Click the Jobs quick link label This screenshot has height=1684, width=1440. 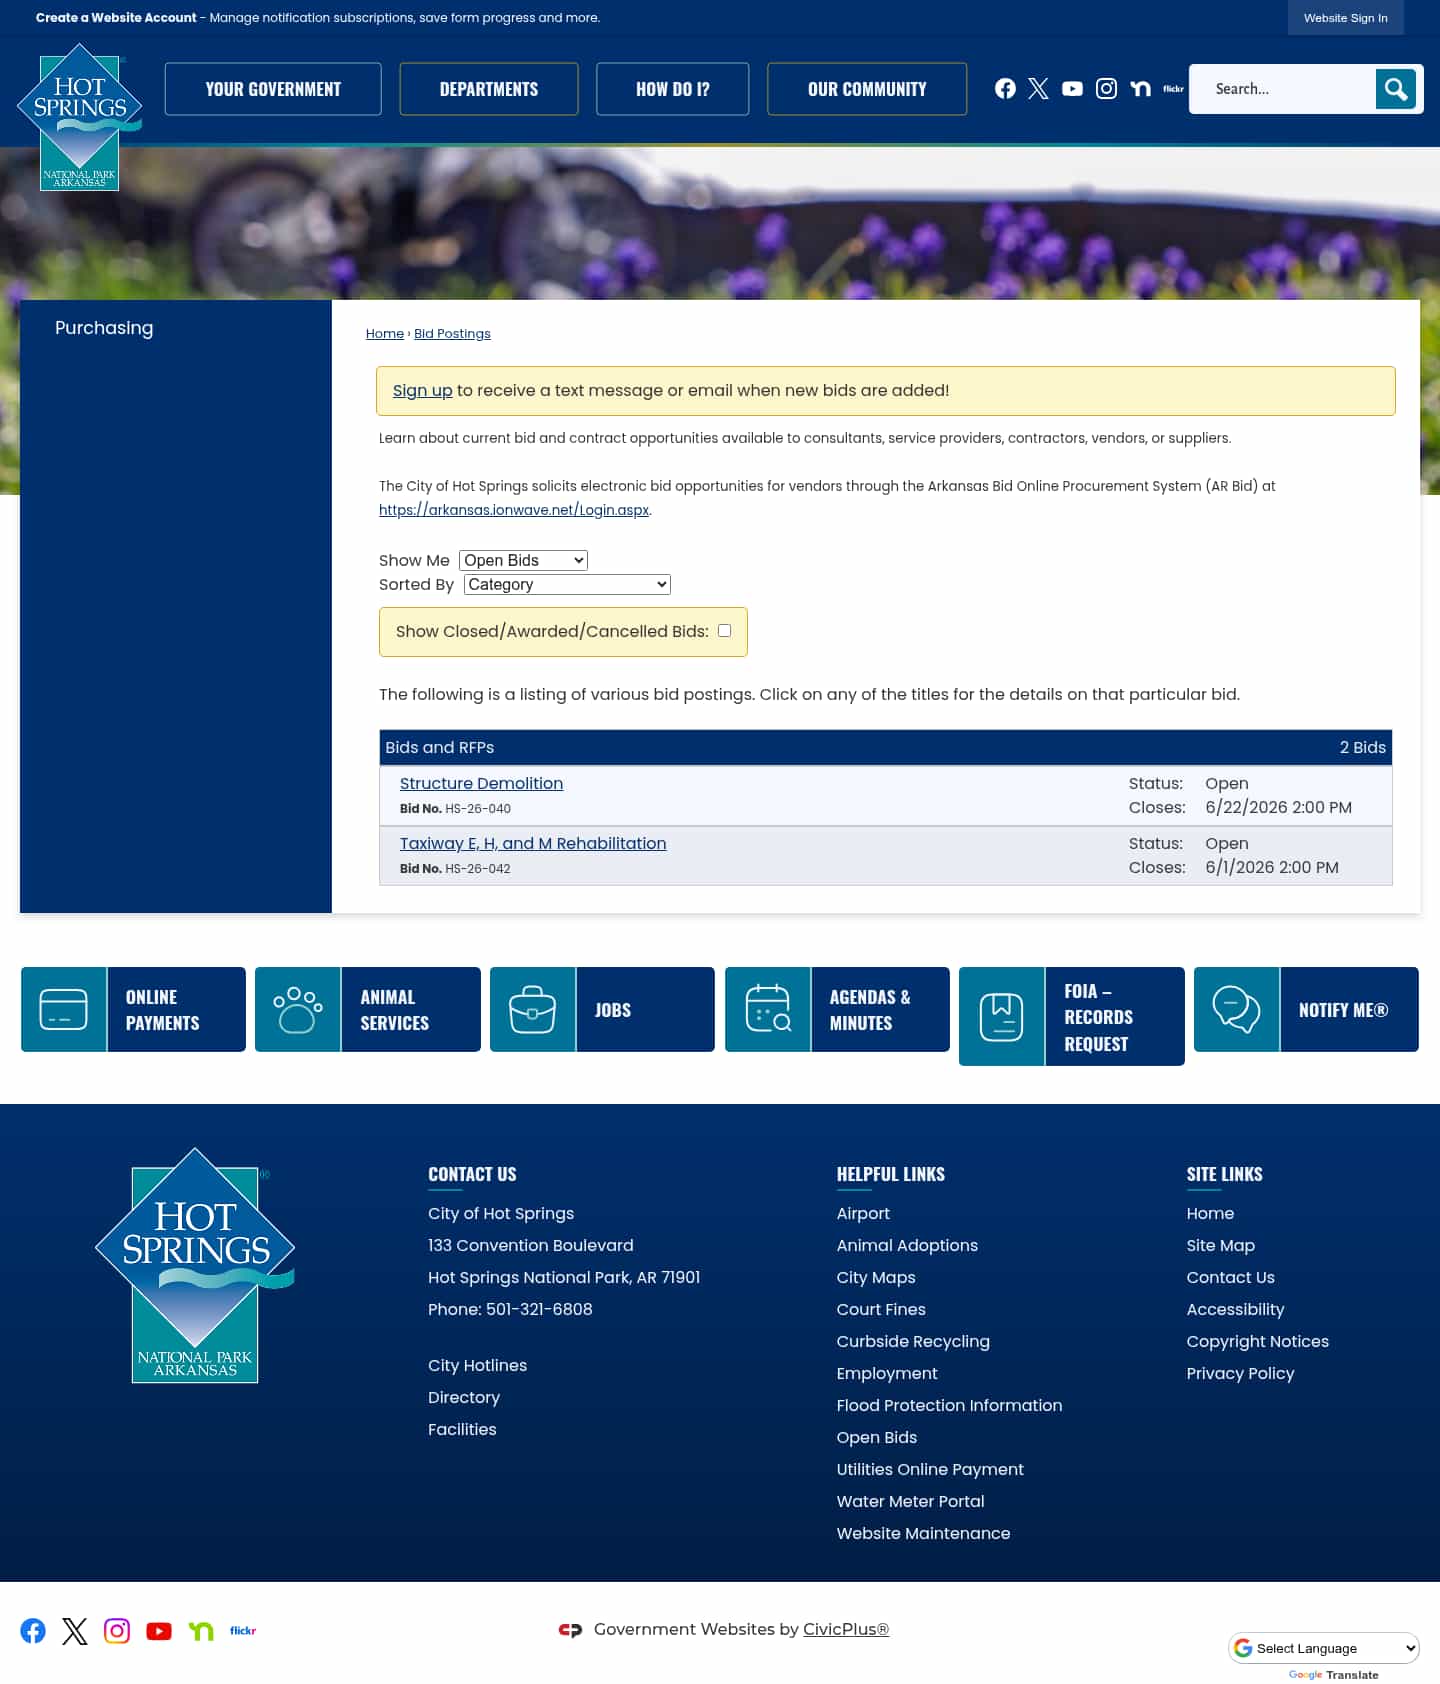coord(613,1010)
